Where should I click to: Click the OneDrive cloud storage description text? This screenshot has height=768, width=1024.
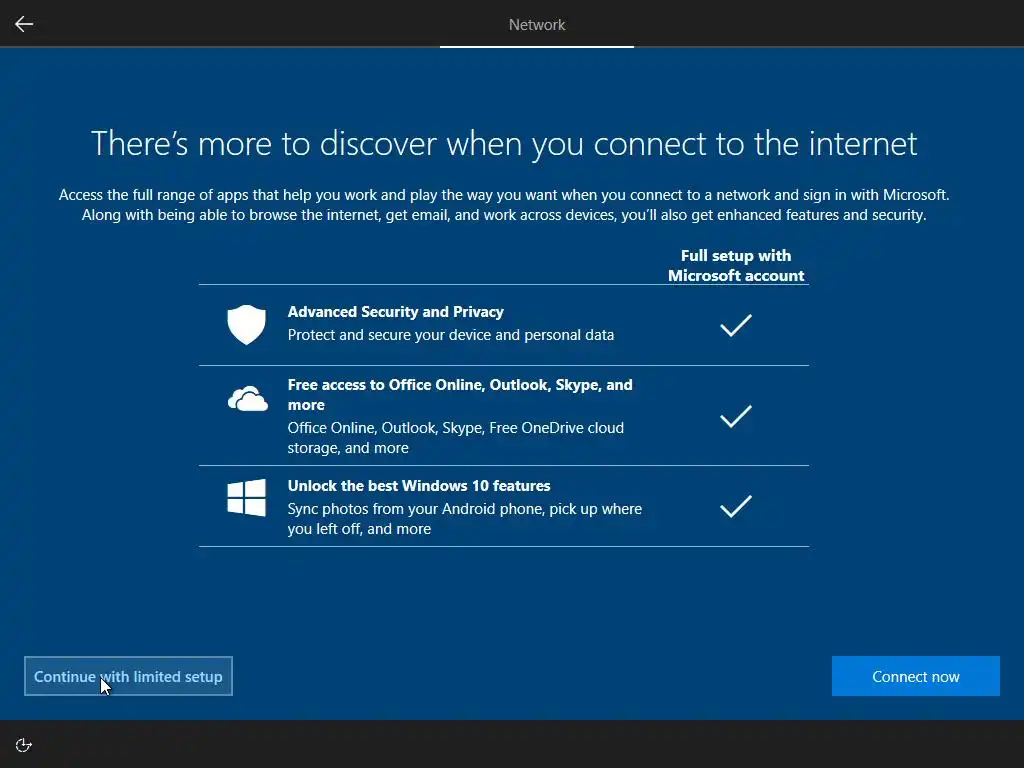pyautogui.click(x=455, y=438)
